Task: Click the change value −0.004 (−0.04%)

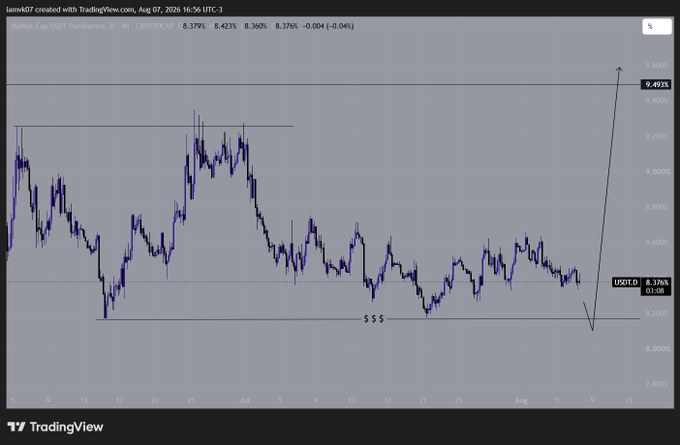Action: pos(328,26)
